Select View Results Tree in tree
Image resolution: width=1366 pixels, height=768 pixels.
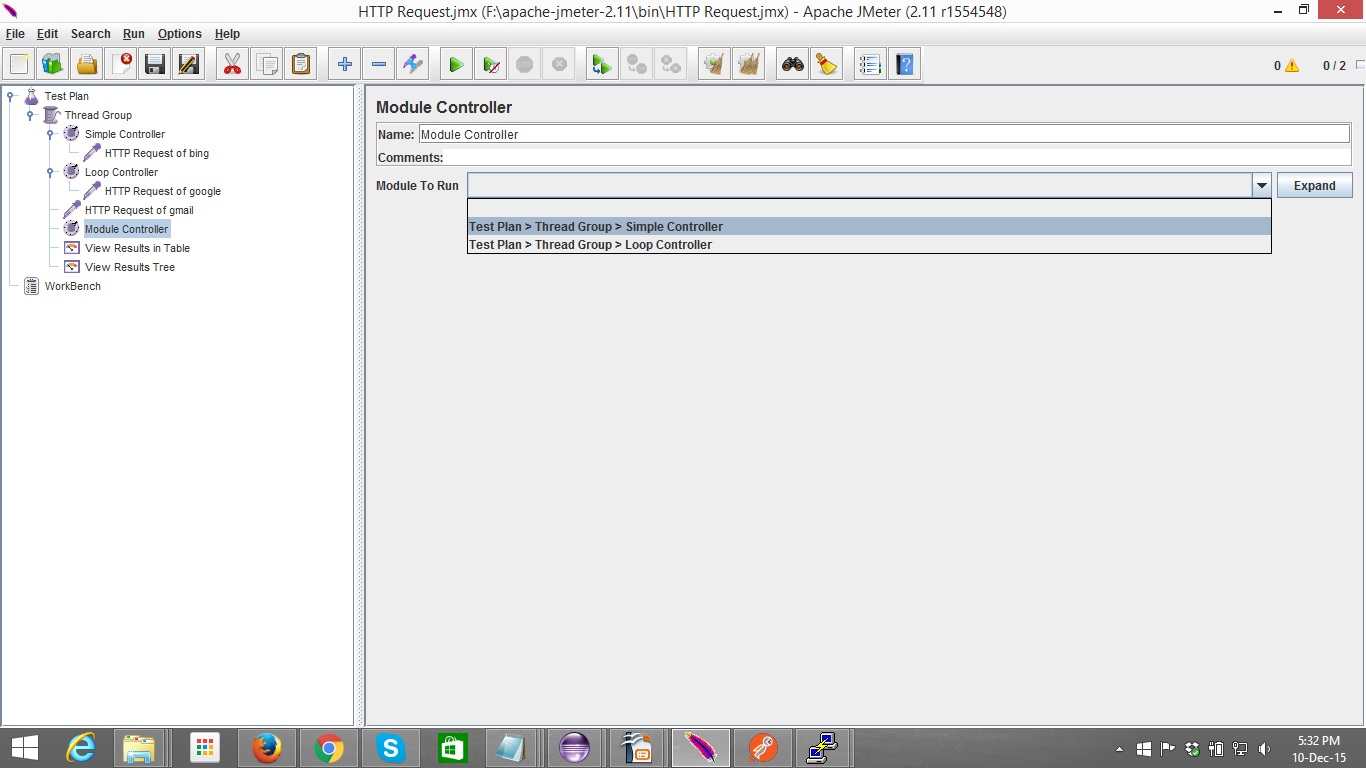click(129, 267)
